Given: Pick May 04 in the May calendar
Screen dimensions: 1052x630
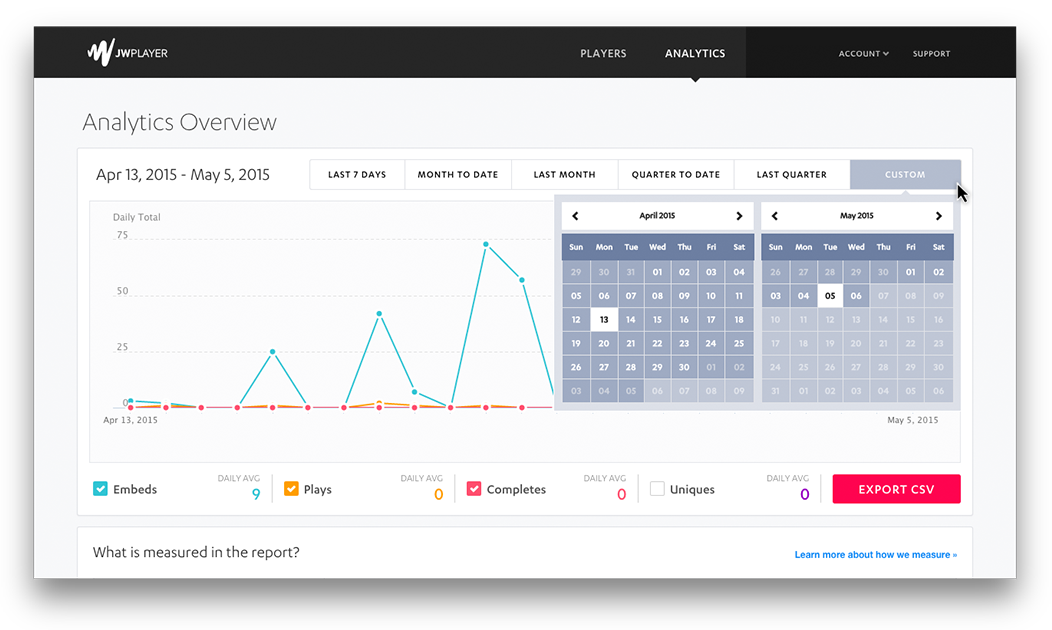Looking at the screenshot, I should point(803,296).
